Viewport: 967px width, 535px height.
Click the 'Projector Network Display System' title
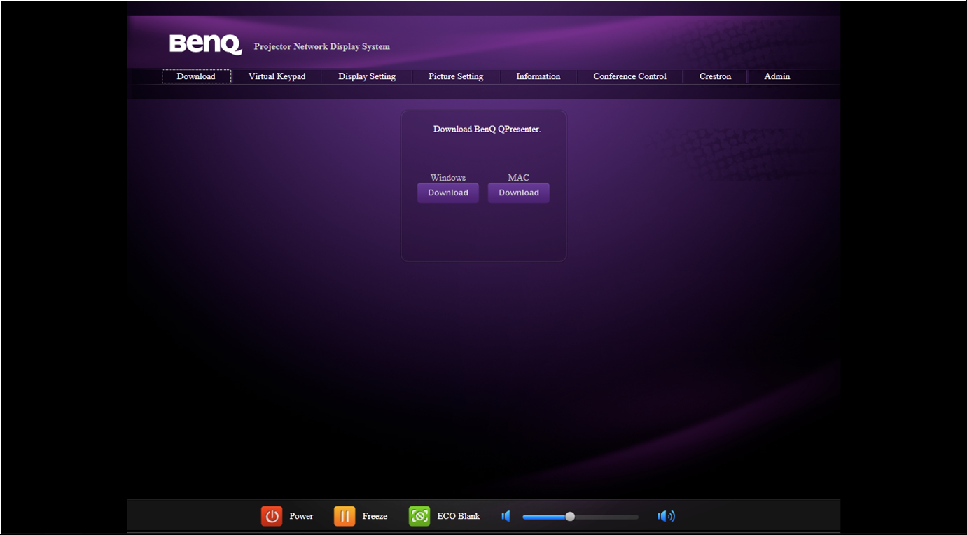point(322,47)
